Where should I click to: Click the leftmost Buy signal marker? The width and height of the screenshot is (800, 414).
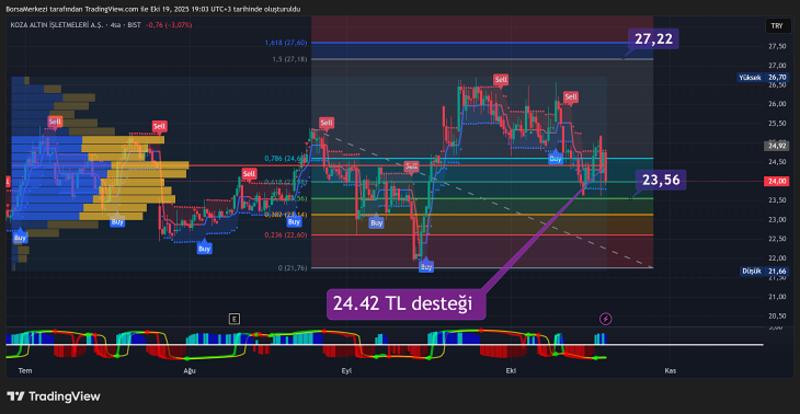tap(19, 237)
